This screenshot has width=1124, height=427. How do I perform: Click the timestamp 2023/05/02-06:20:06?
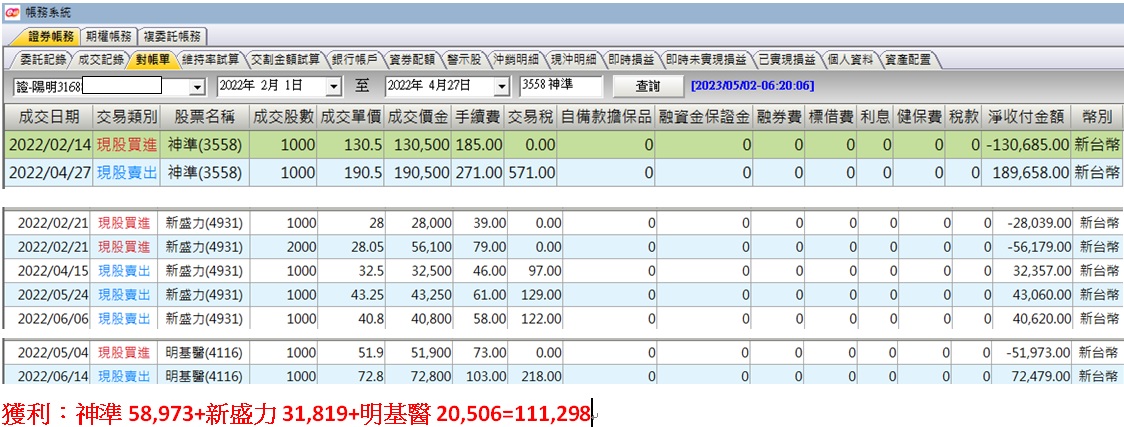(753, 87)
